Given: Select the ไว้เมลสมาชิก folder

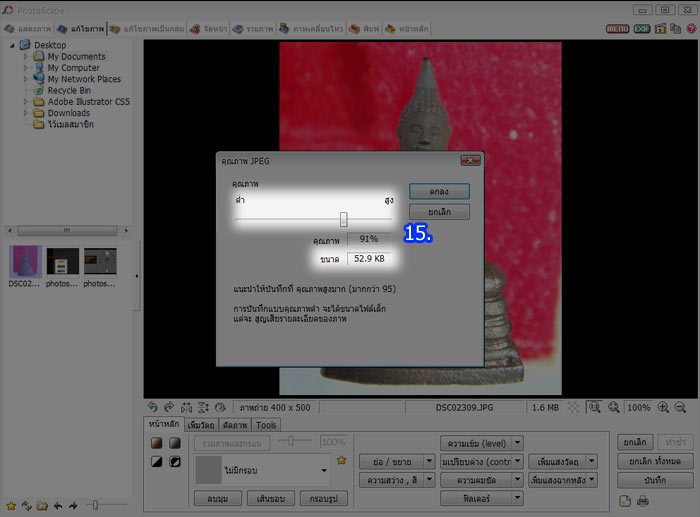Looking at the screenshot, I should (71, 124).
